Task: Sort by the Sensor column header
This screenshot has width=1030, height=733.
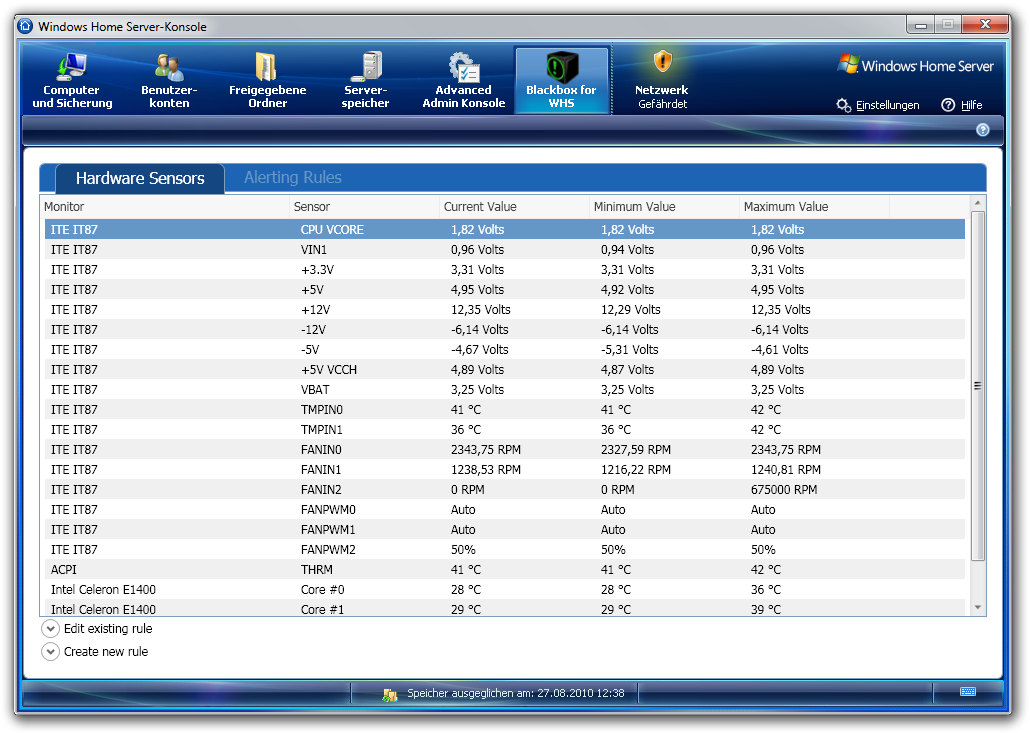Action: pos(365,206)
